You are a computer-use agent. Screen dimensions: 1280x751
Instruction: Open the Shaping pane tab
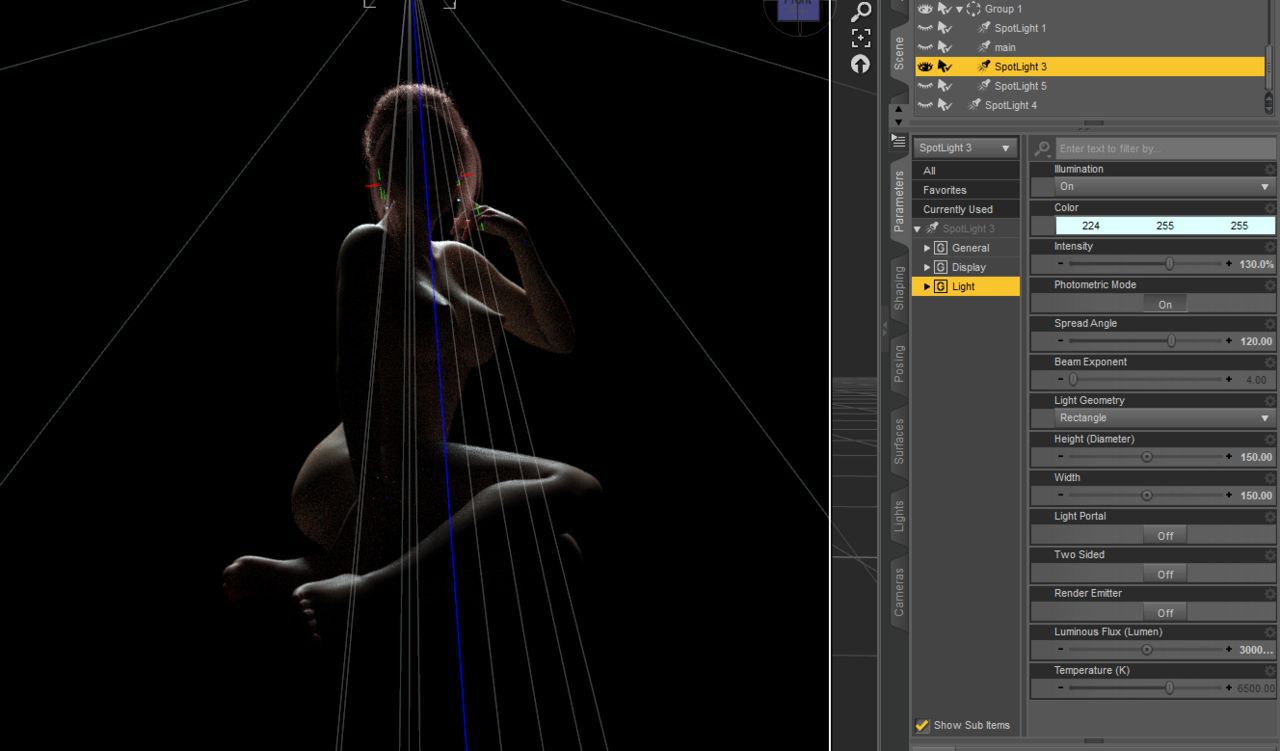[x=899, y=288]
